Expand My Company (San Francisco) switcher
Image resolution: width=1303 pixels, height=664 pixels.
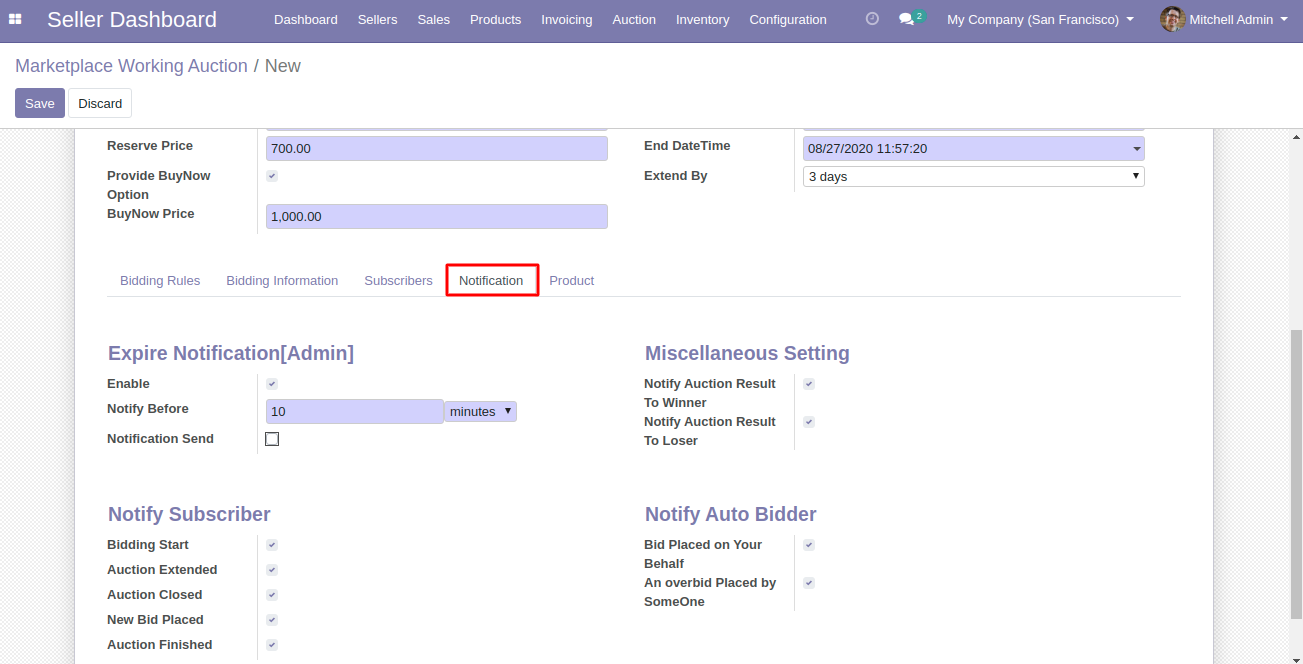[1040, 19]
